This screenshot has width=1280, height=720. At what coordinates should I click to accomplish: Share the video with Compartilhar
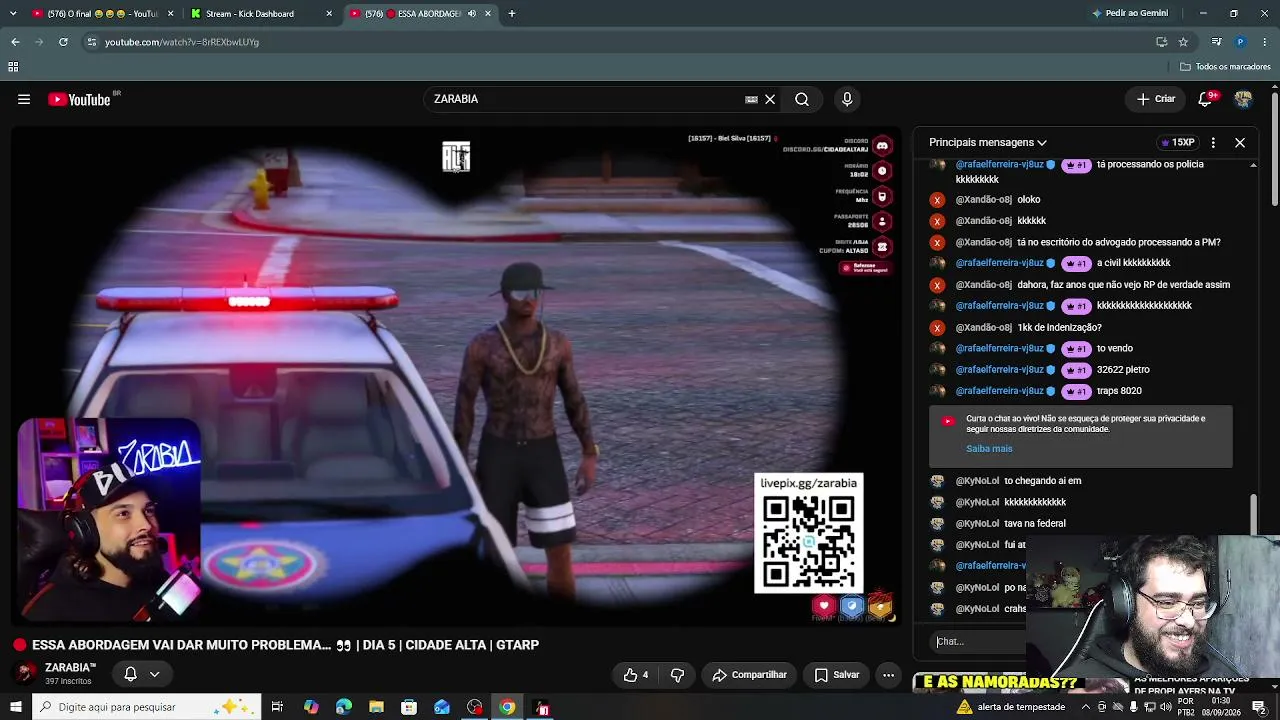pos(749,675)
